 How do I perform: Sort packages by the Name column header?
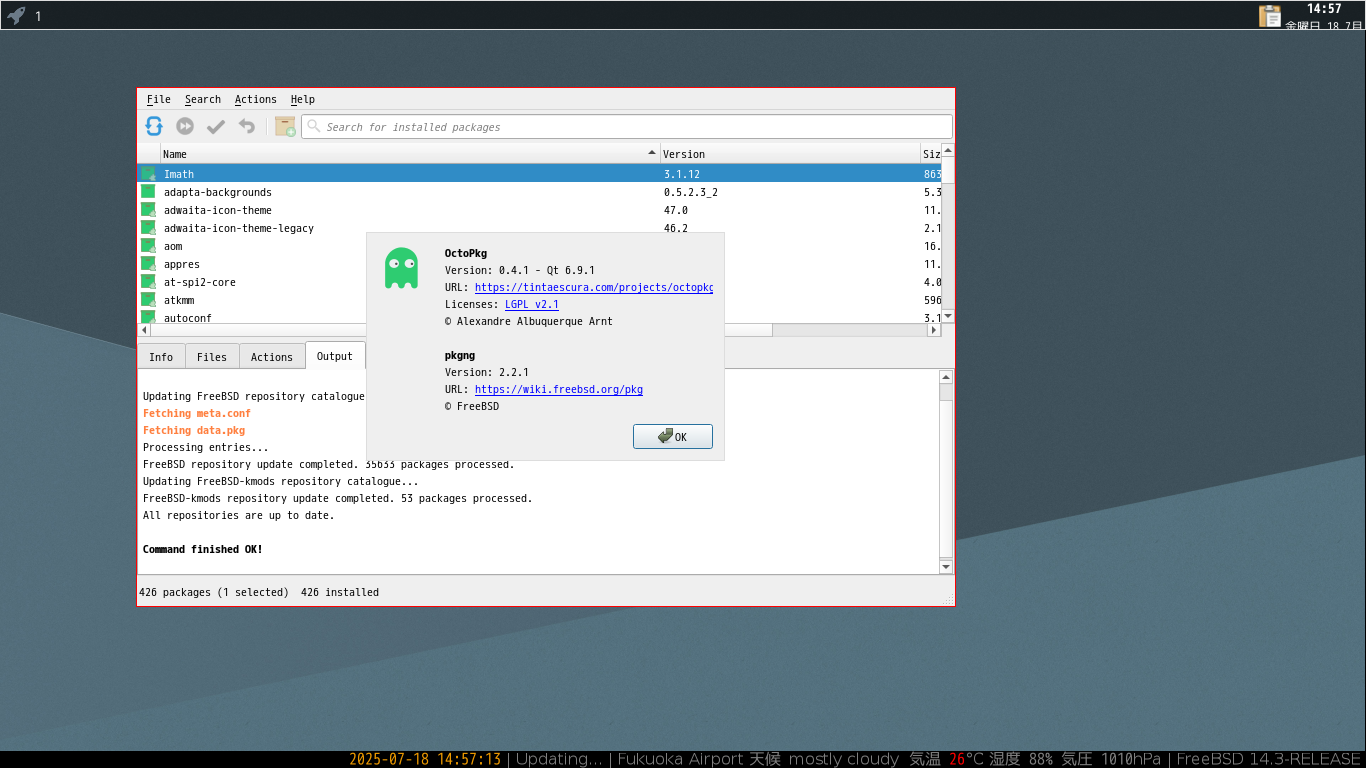pos(400,154)
